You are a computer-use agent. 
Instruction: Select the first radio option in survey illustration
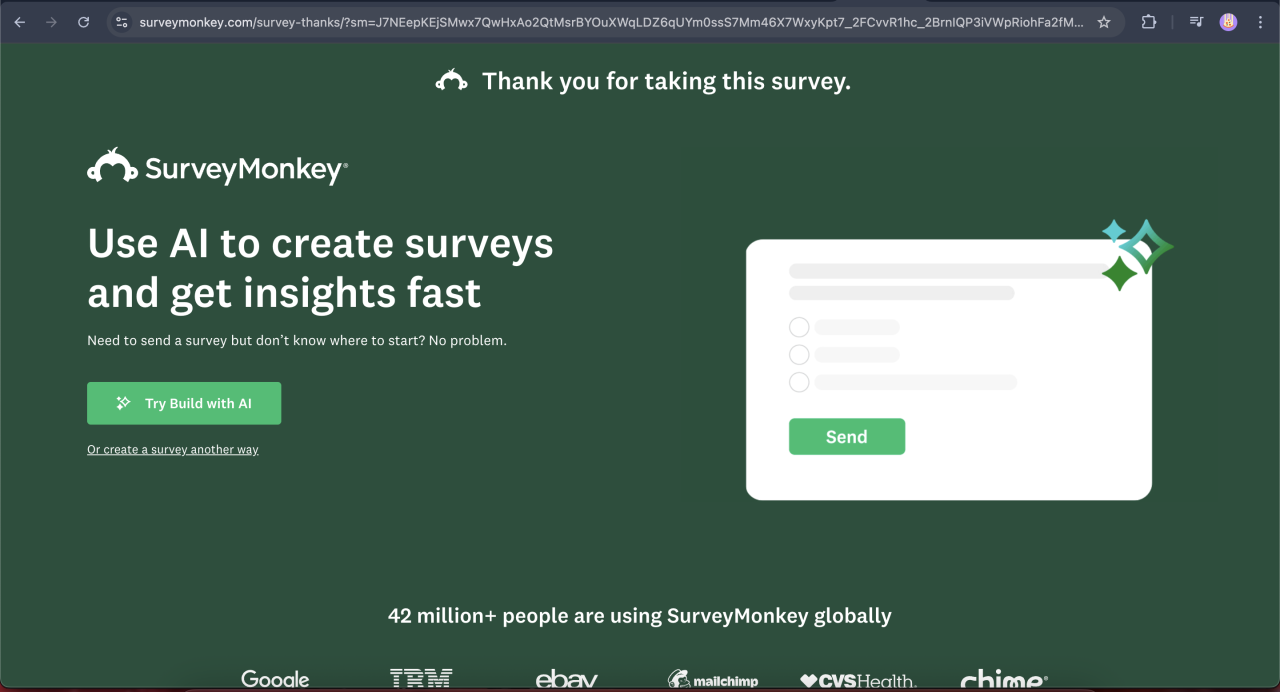799,327
